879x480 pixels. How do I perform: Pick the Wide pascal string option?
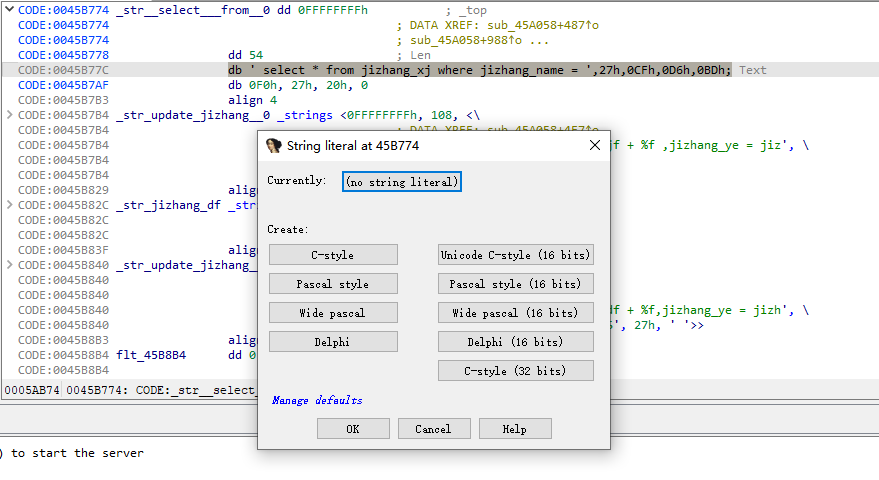pos(333,313)
